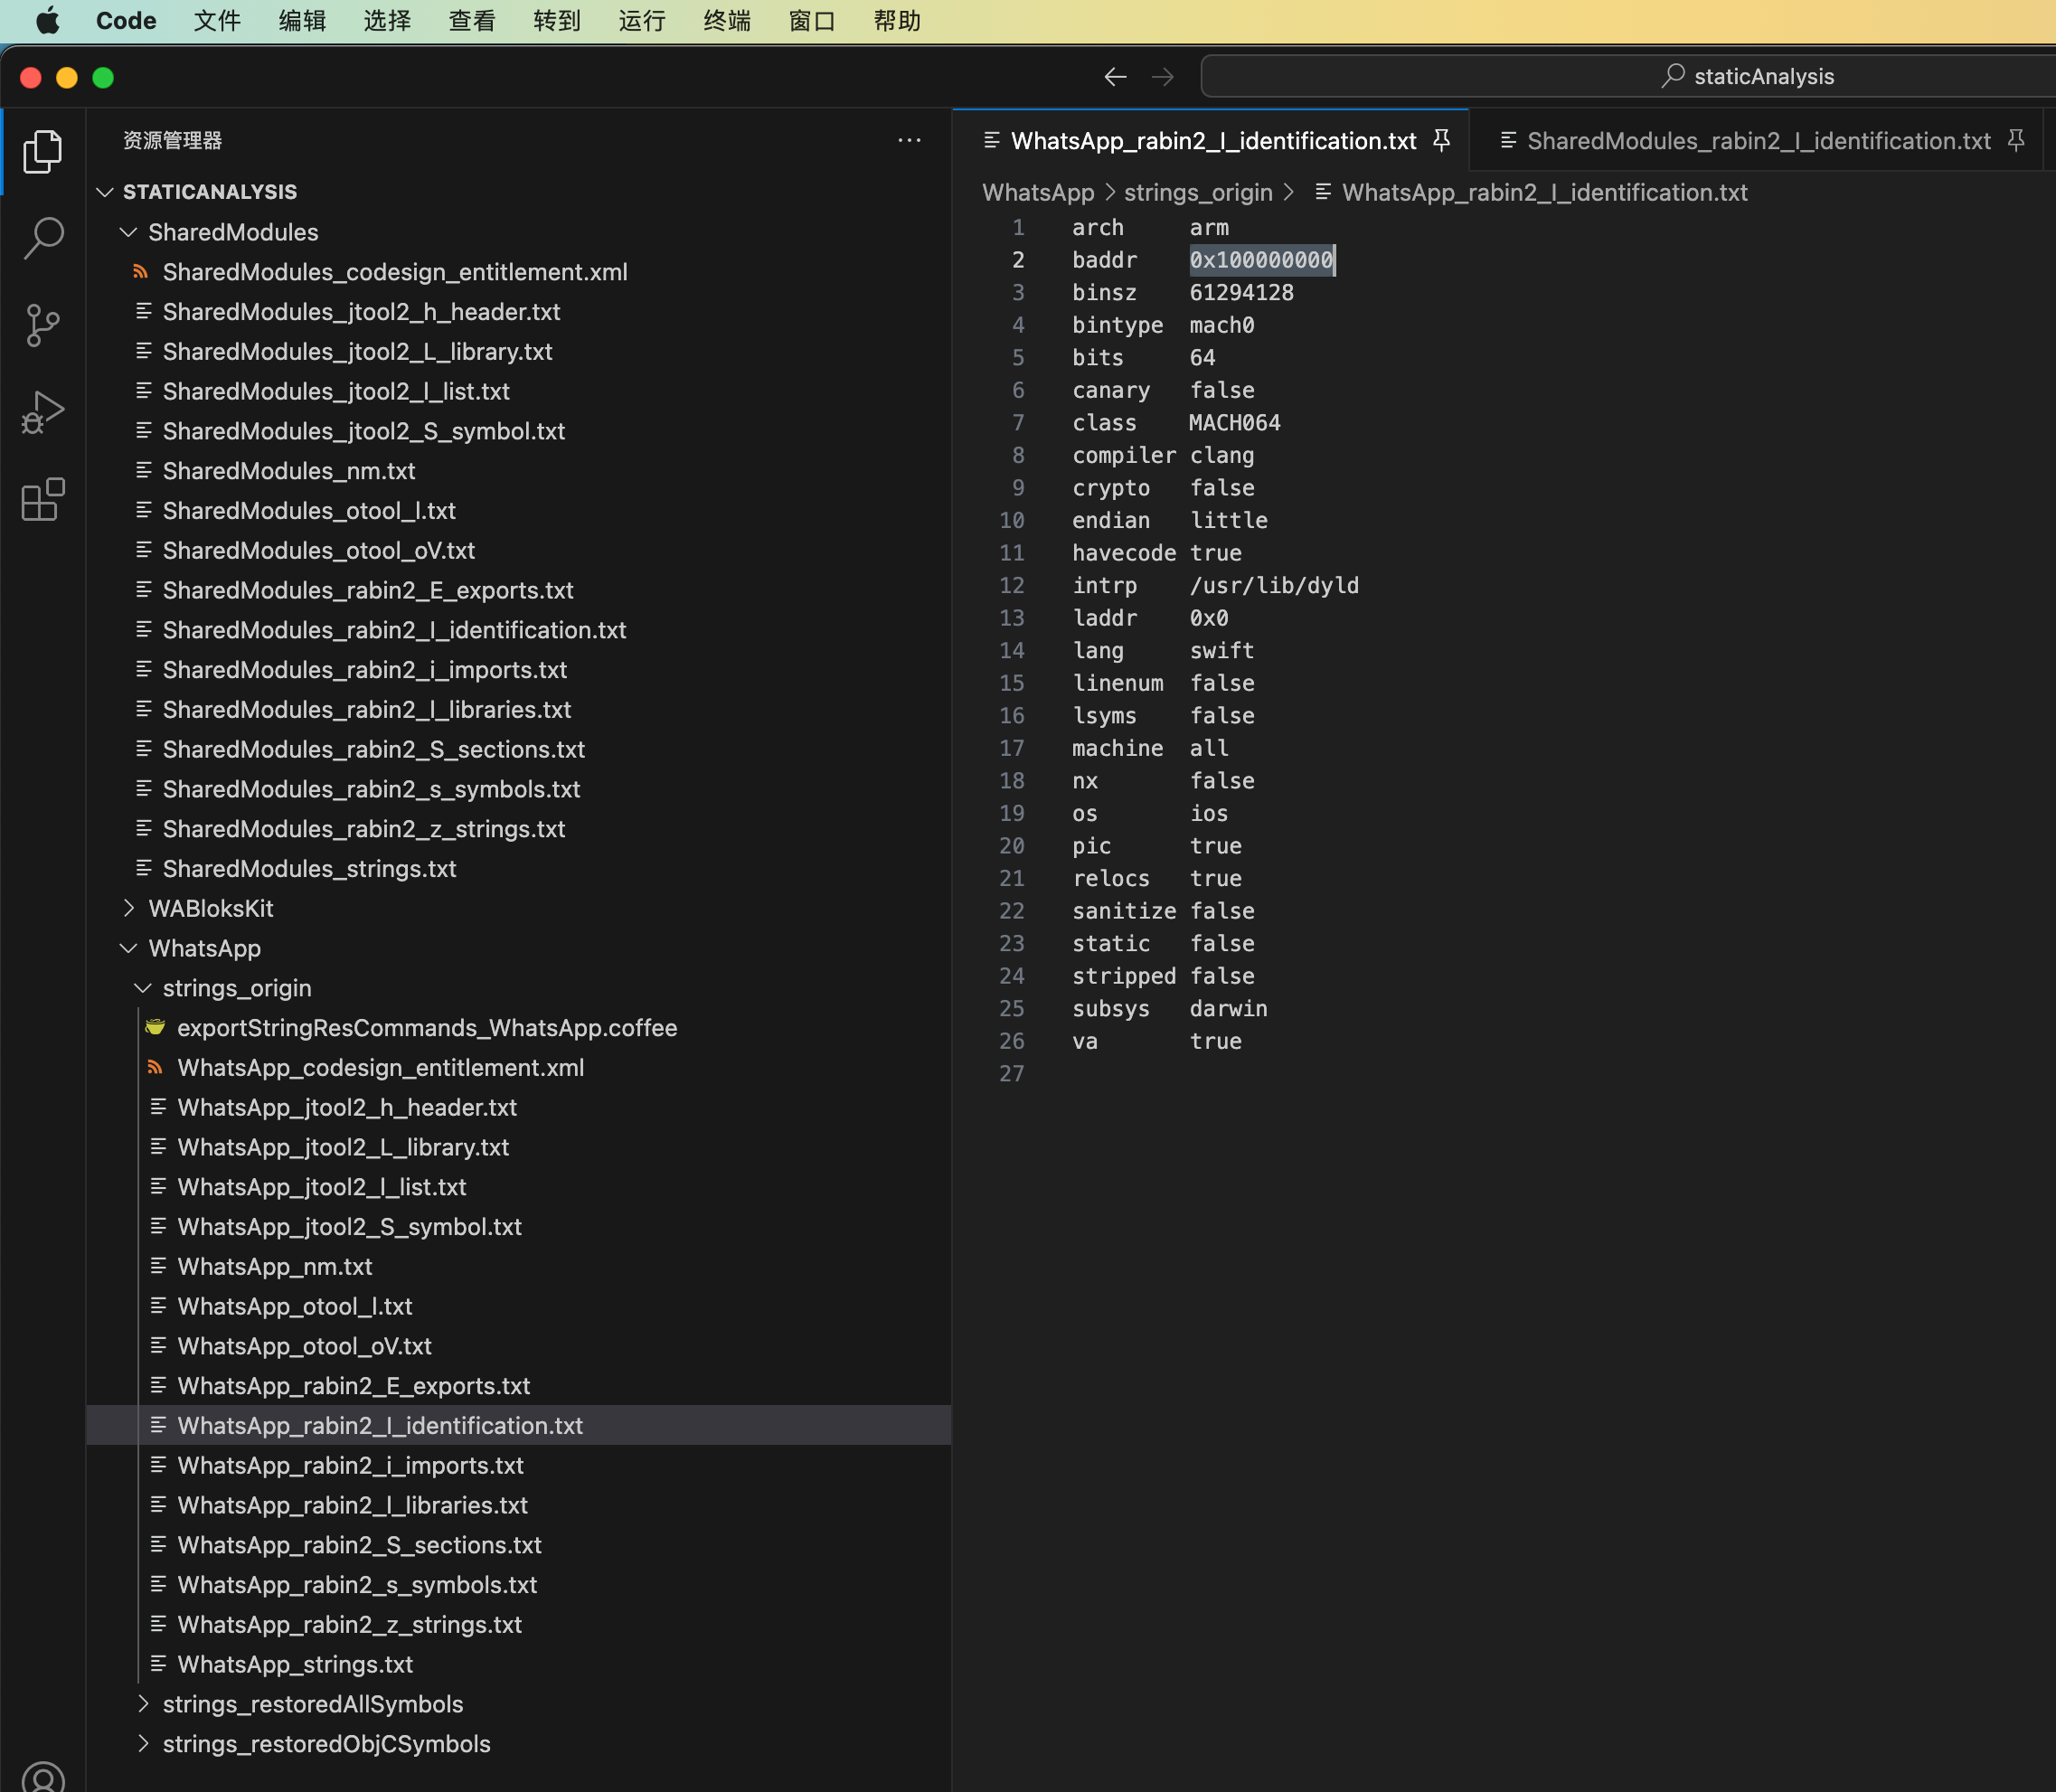This screenshot has height=1792, width=2056.
Task: Click the navigate back arrow
Action: pyautogui.click(x=1115, y=77)
